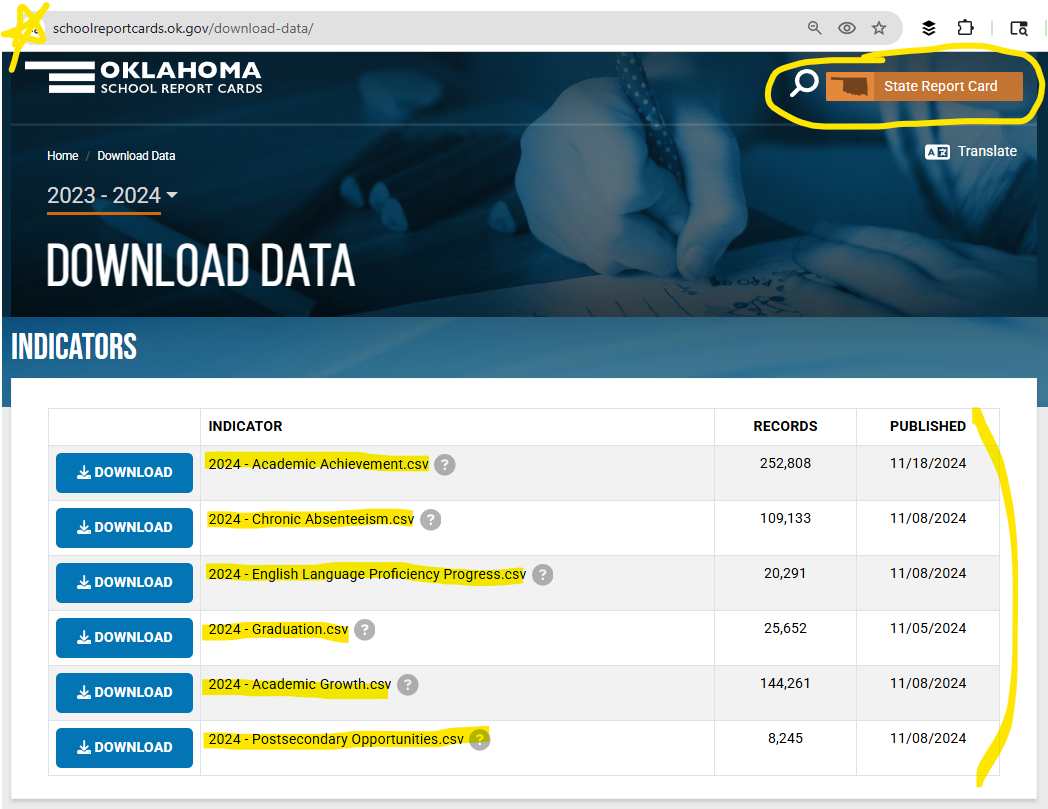Download the Academic Achievement csv file
The width and height of the screenshot is (1048, 809).
coord(124,473)
